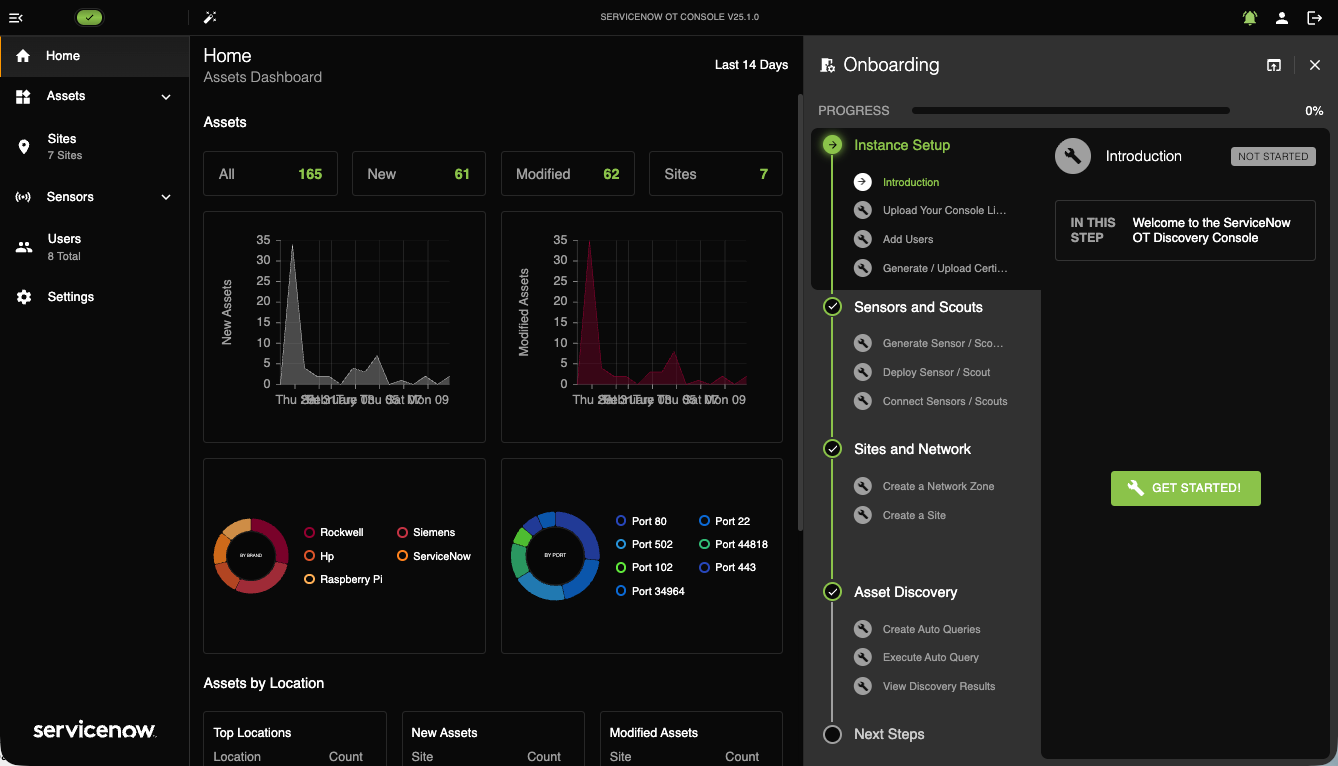Click the Raspberry Pi legend swatch
Screen dimensions: 1338x766
click(x=310, y=579)
